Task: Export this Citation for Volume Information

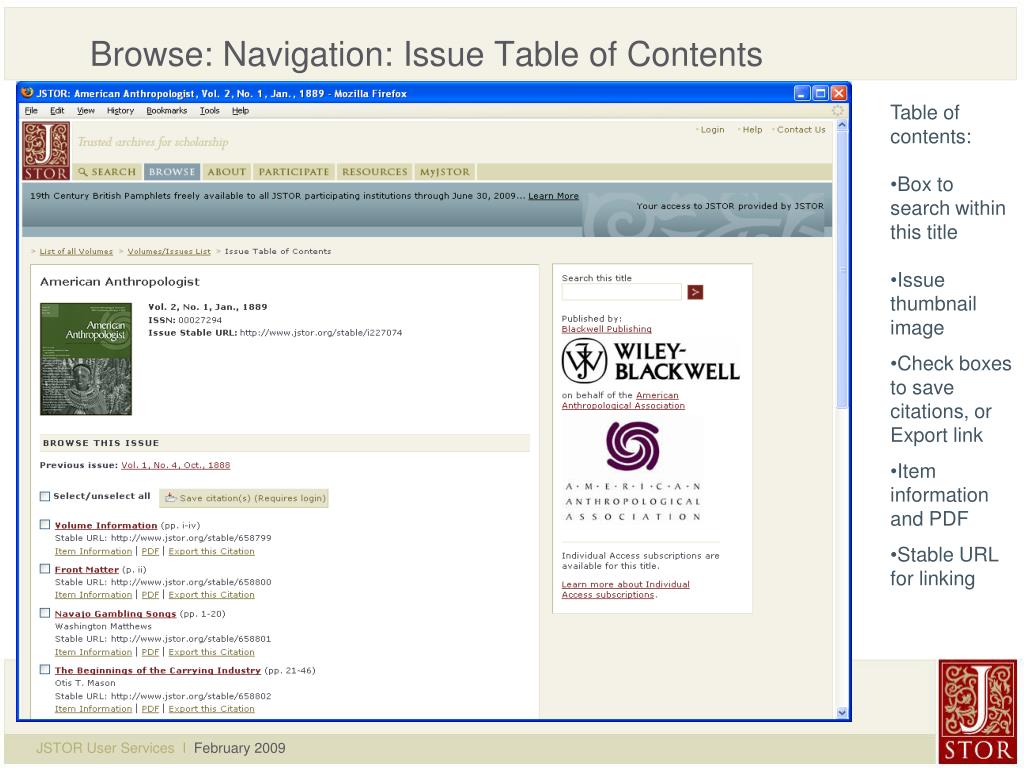Action: click(212, 551)
